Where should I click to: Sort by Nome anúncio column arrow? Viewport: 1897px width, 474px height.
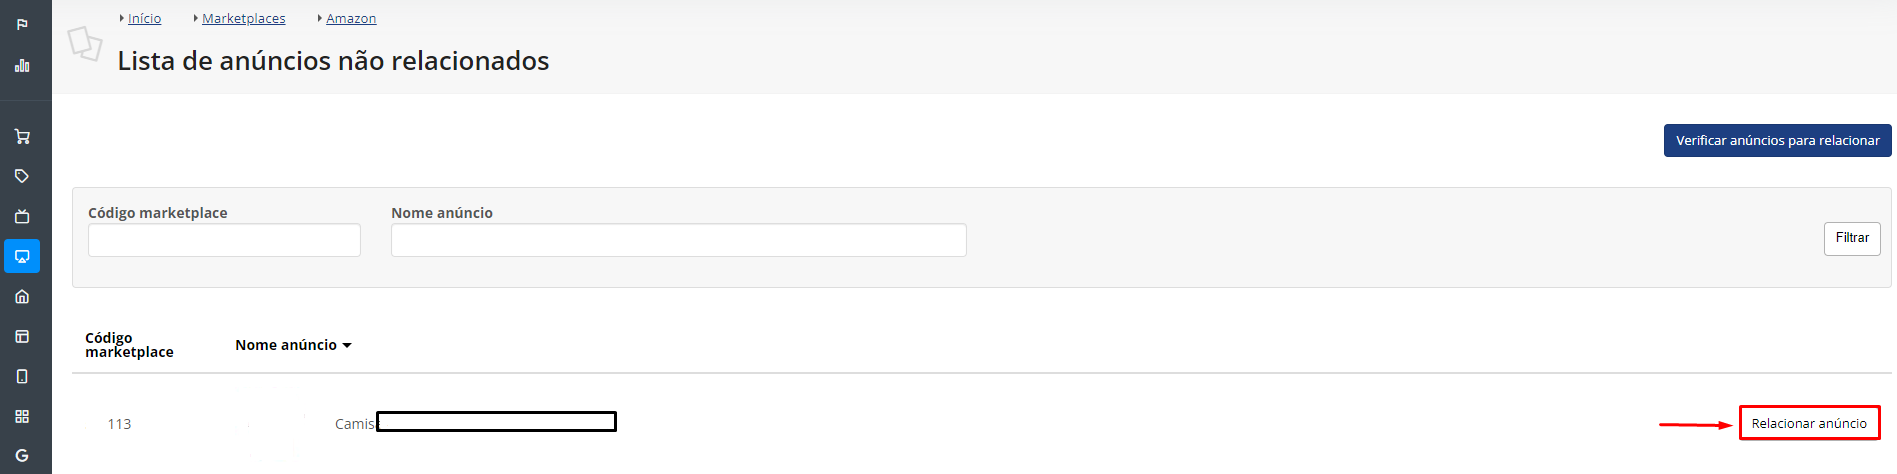347,345
